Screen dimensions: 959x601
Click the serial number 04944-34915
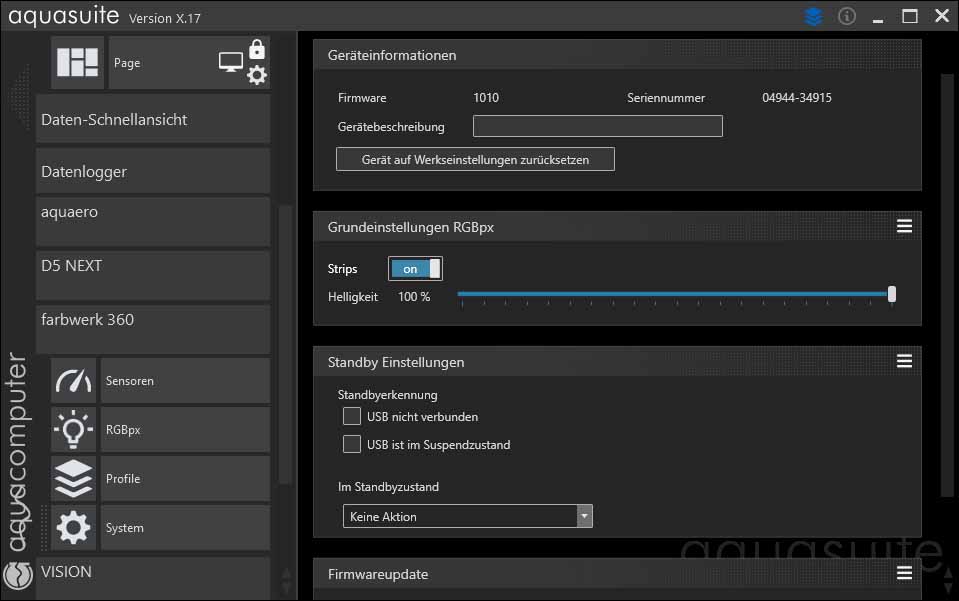click(x=796, y=98)
